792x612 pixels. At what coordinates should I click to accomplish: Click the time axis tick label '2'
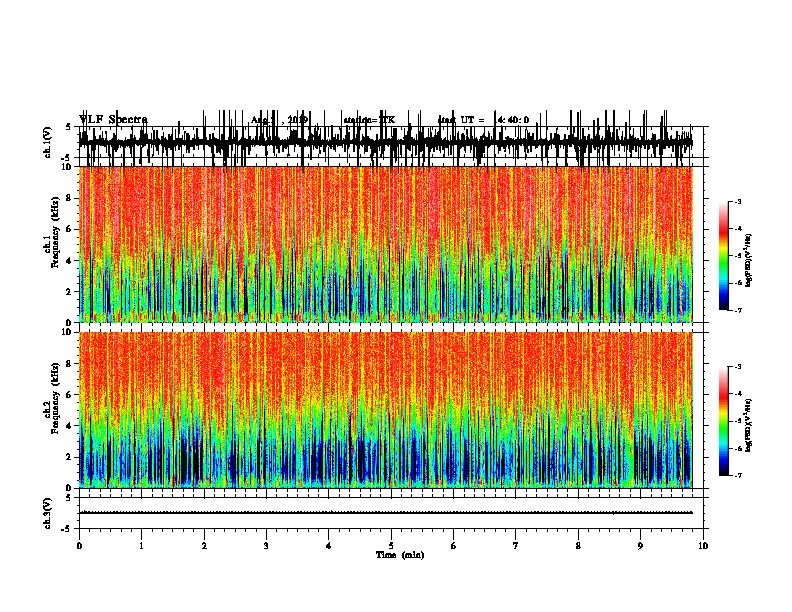click(x=204, y=546)
